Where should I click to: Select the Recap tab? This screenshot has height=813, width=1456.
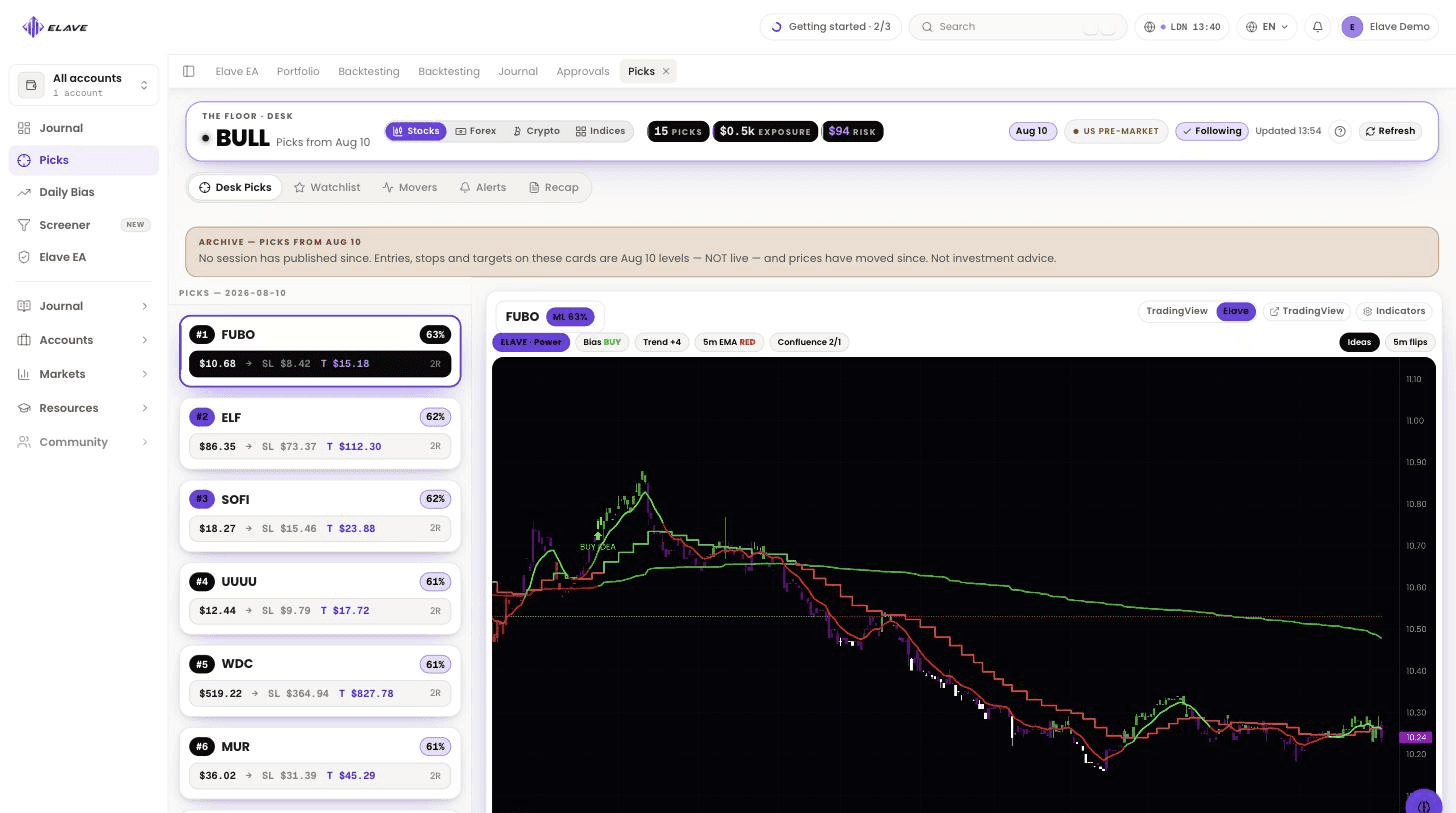pos(554,187)
